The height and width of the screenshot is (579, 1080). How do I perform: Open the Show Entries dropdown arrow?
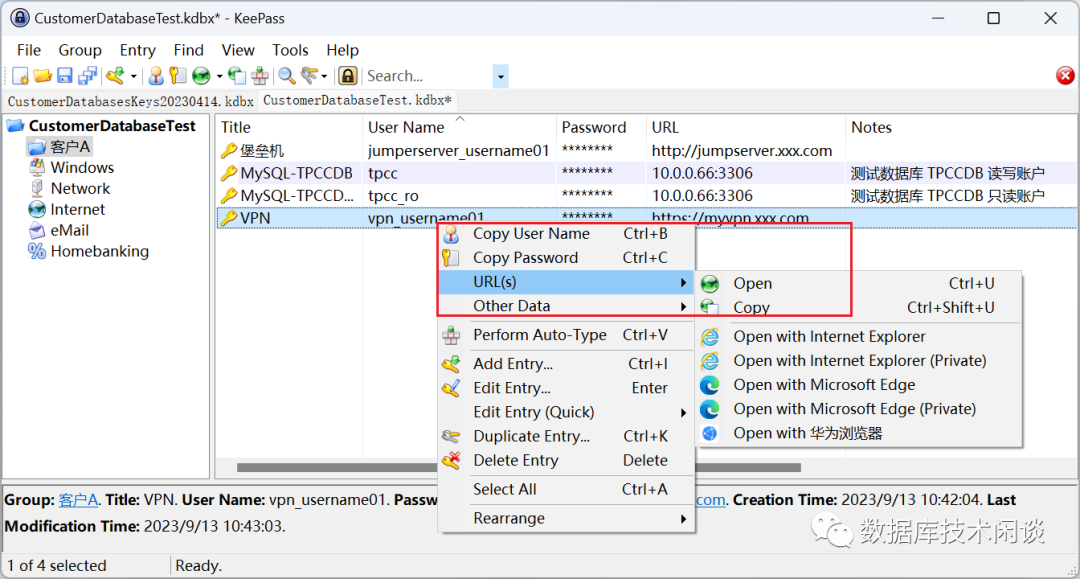(x=324, y=76)
